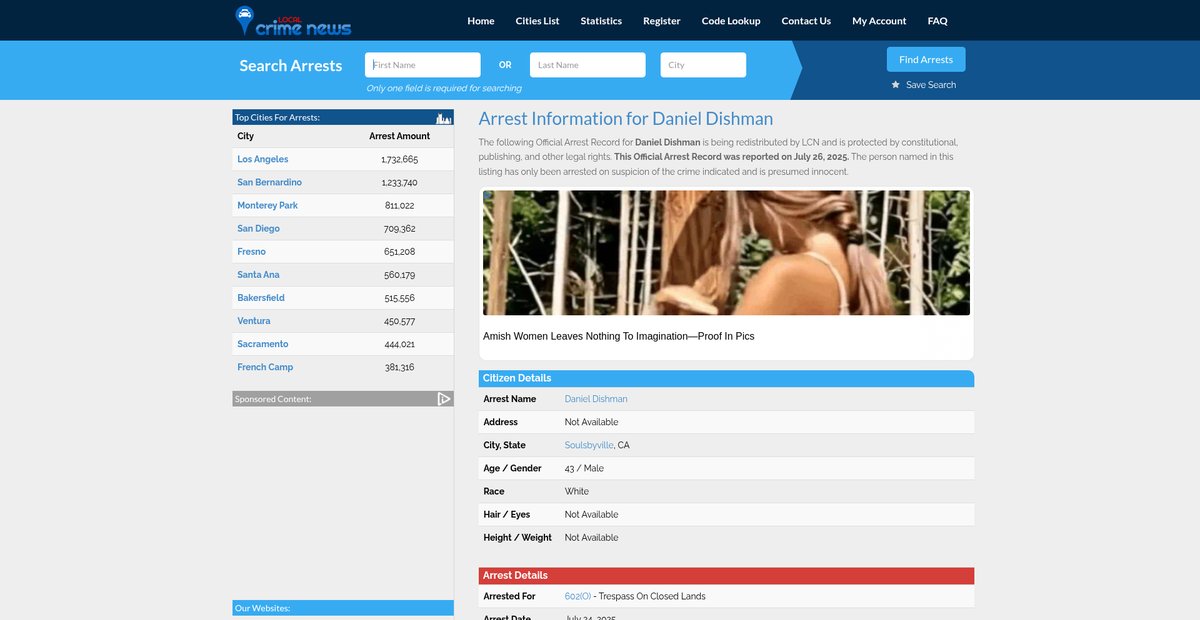Click the '1,732,665' arrest amount

coord(400,159)
